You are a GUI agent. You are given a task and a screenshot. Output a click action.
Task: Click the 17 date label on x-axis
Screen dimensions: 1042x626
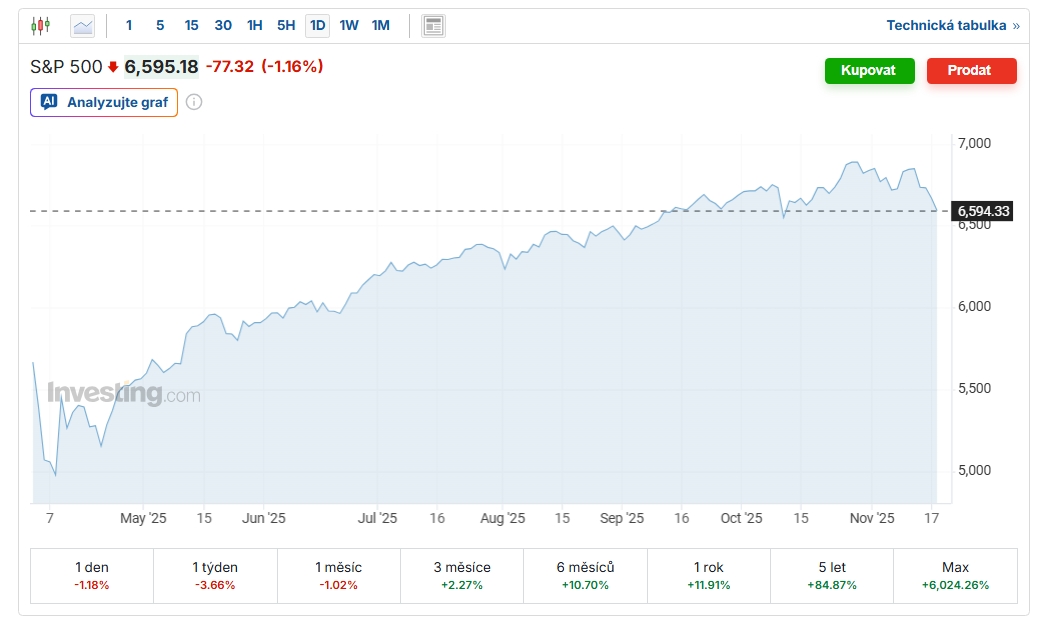(932, 518)
